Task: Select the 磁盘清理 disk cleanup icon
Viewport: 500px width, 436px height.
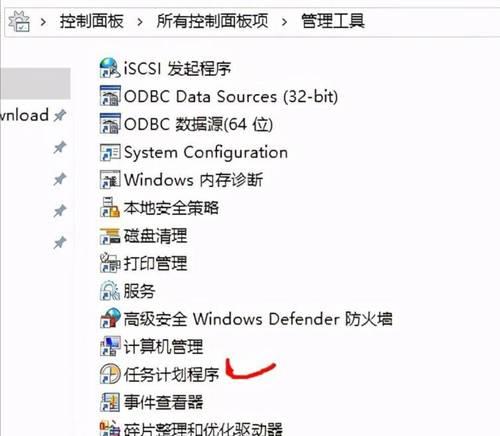Action: click(110, 236)
